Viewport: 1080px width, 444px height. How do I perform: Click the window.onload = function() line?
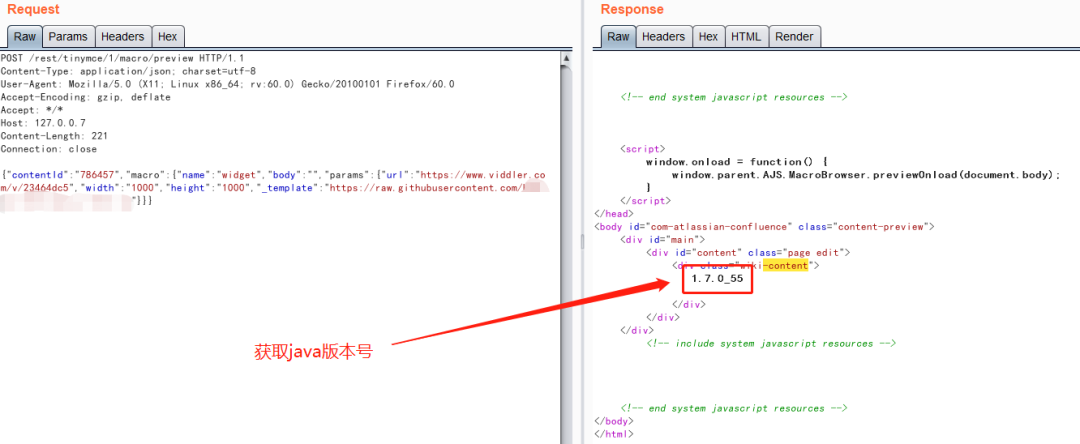(x=736, y=162)
